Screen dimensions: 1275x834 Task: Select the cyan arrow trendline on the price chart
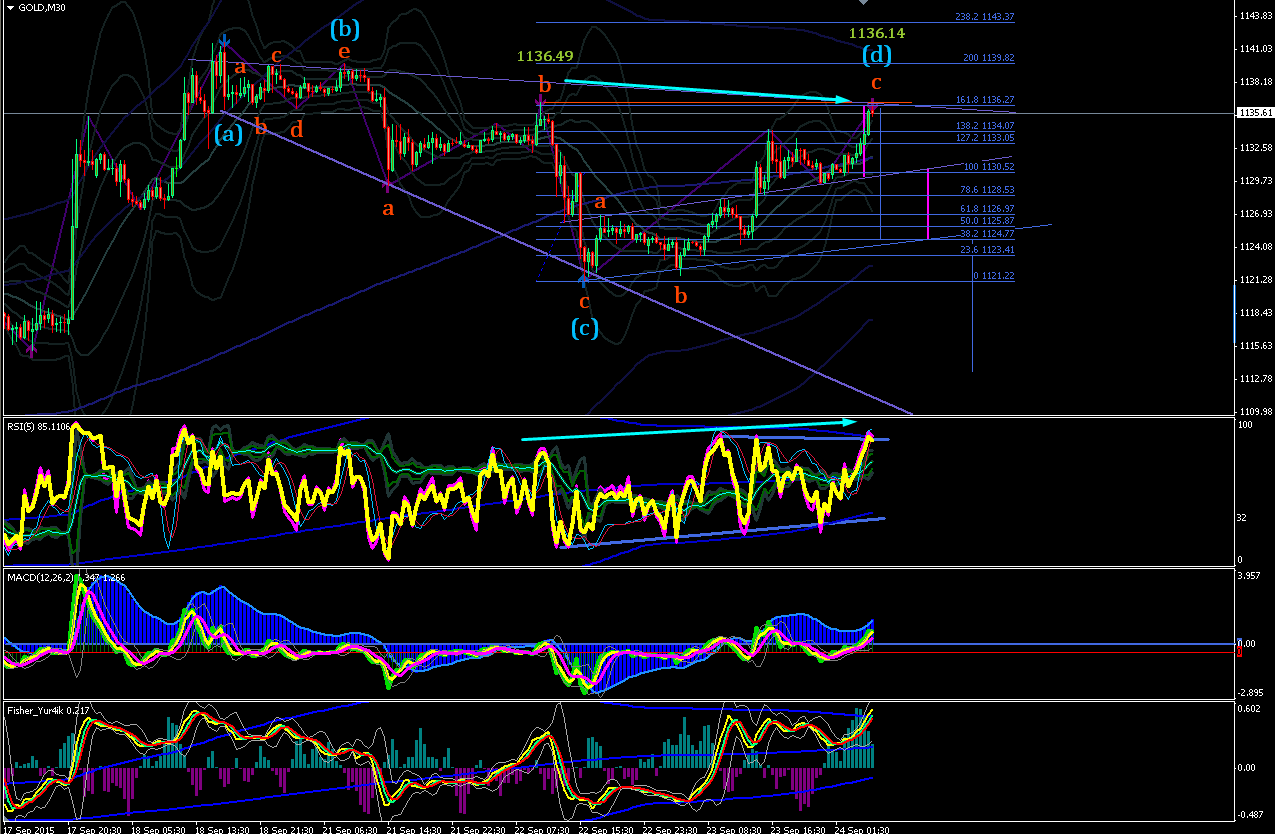[708, 91]
